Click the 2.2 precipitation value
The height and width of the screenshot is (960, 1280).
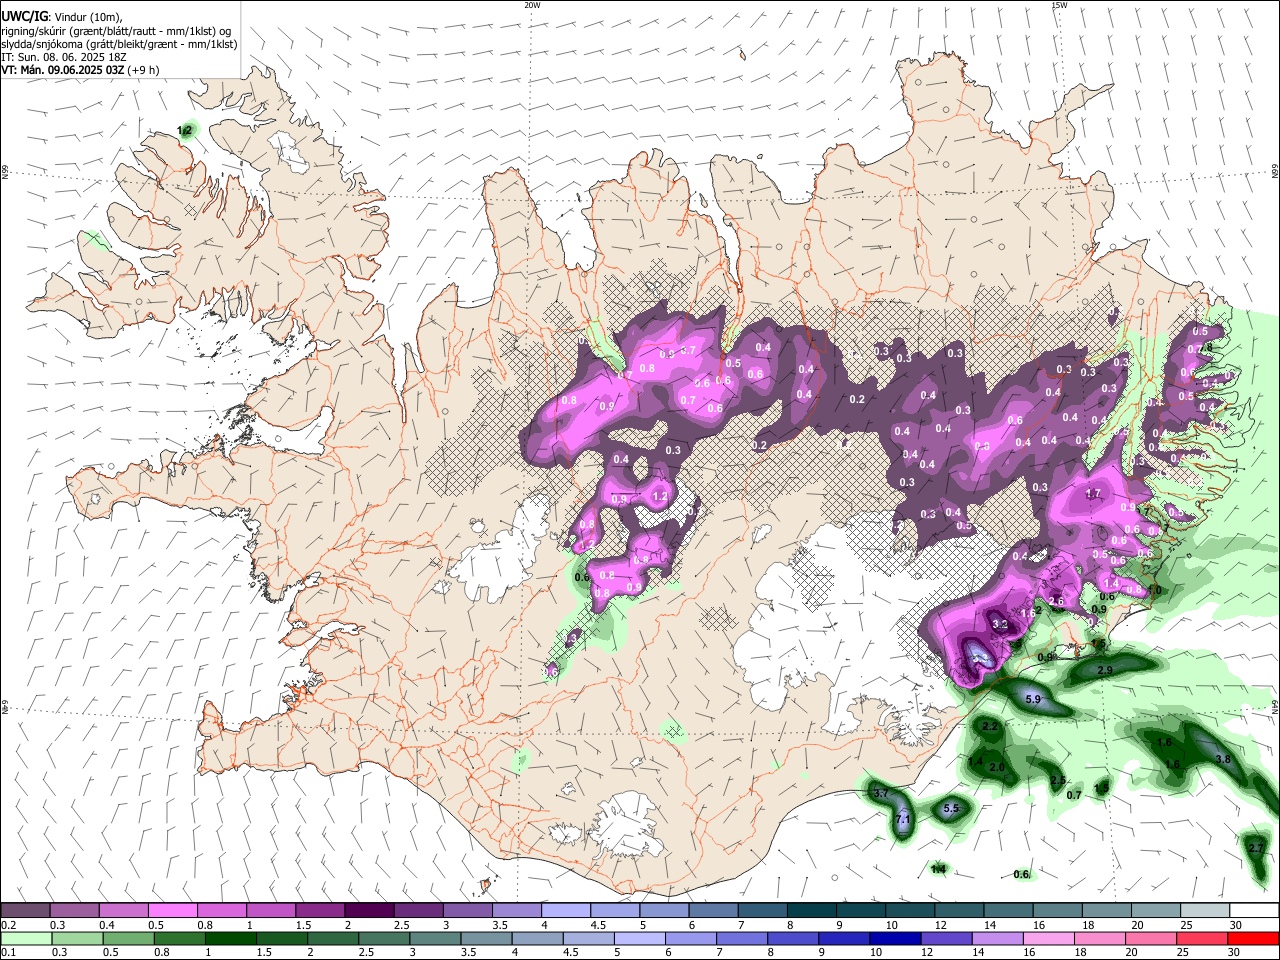(x=991, y=727)
